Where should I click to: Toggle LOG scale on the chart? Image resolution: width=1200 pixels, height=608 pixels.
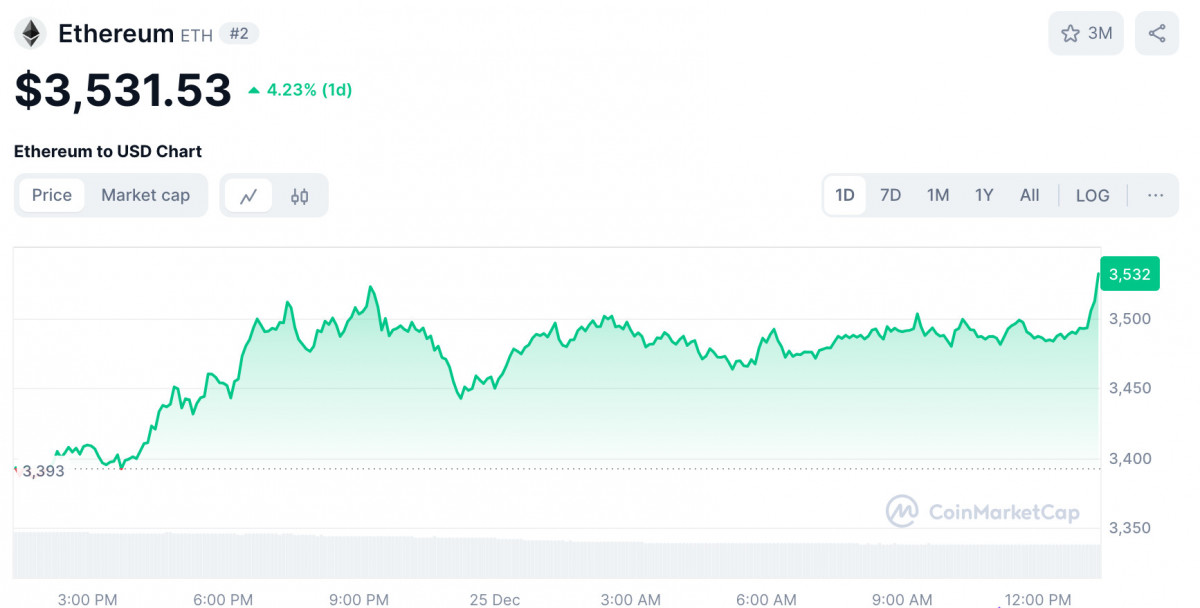[1092, 195]
